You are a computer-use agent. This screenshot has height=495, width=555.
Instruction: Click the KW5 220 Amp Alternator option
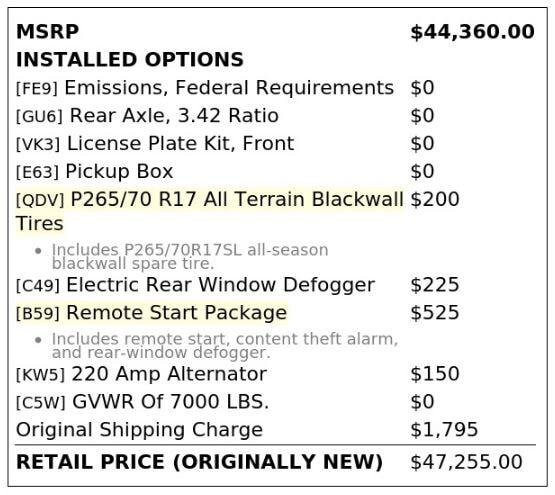coord(141,374)
